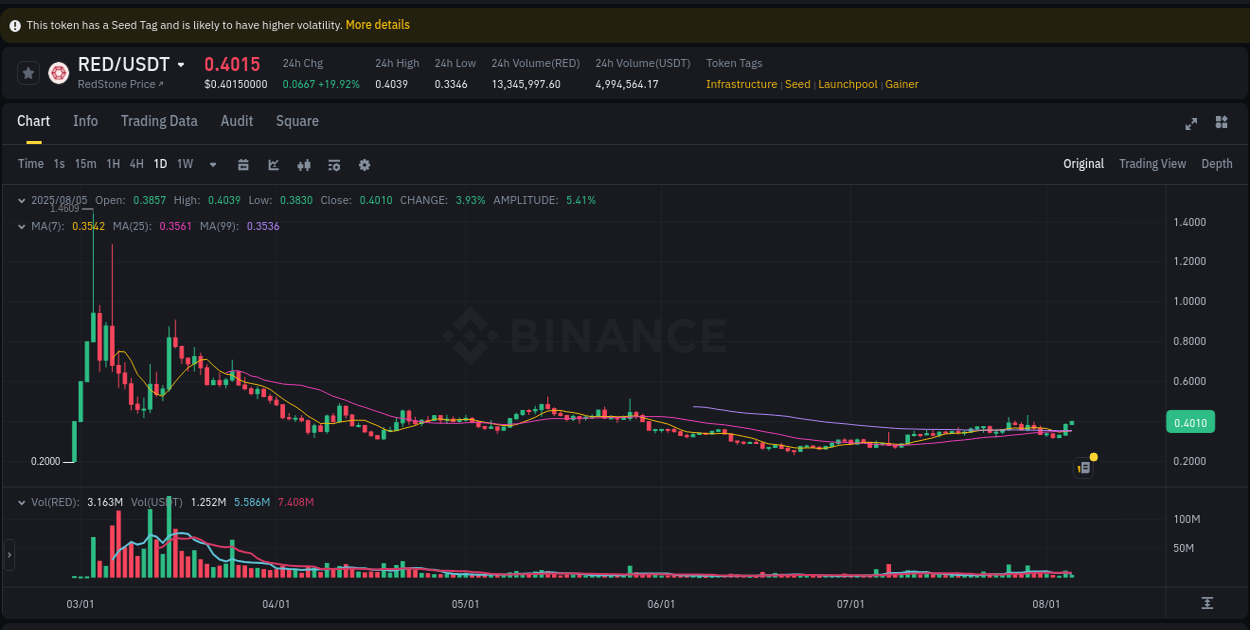
Task: Open the grid layout icon near fullscreen
Action: pyautogui.click(x=1221, y=123)
